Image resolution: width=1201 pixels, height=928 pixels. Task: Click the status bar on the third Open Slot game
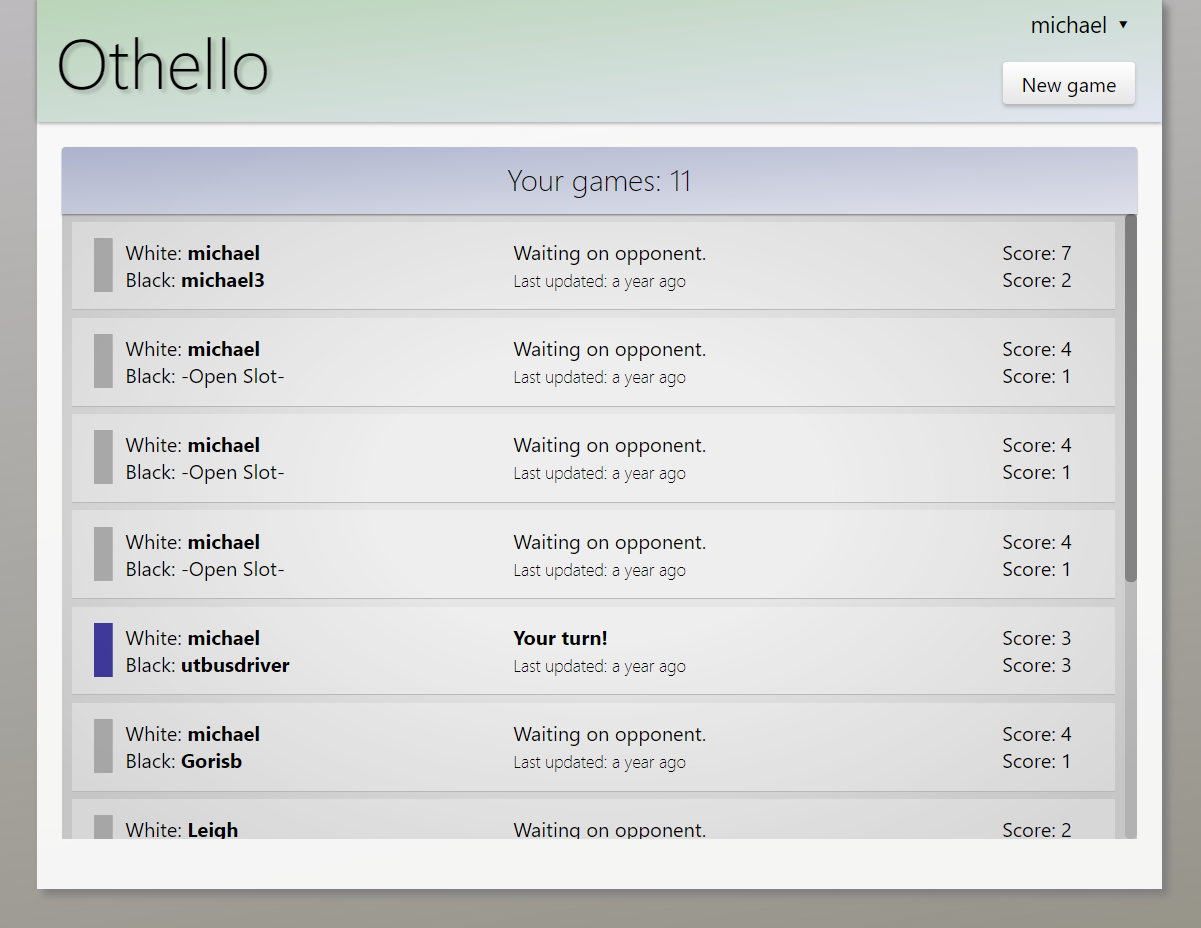102,554
